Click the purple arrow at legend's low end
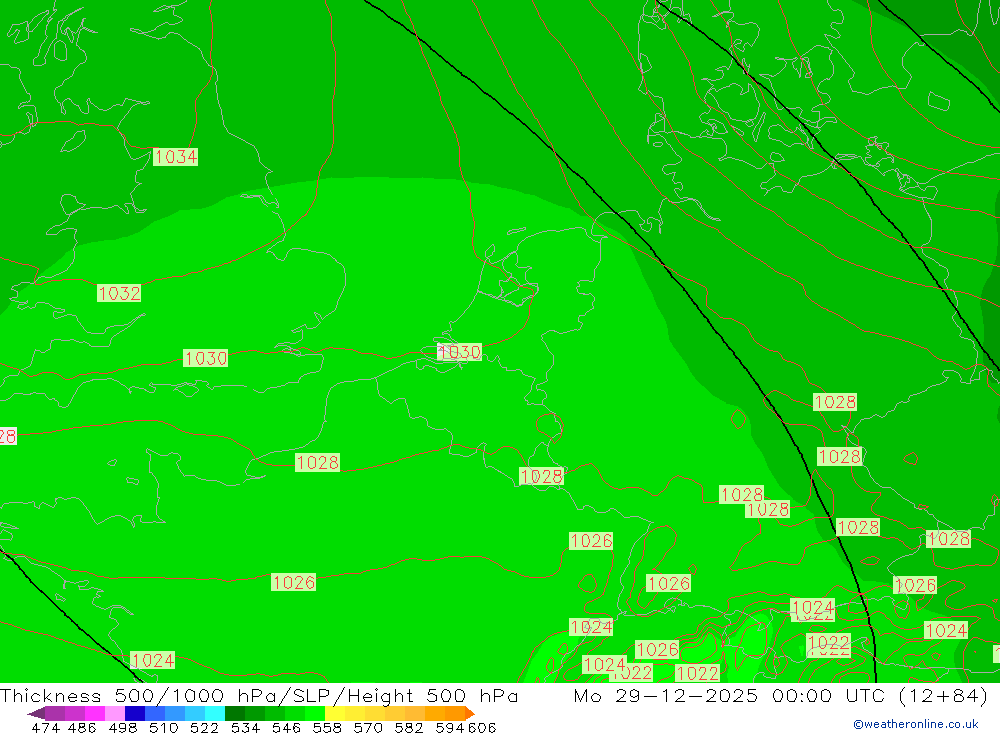This screenshot has height=733, width=1000. pos(36,713)
